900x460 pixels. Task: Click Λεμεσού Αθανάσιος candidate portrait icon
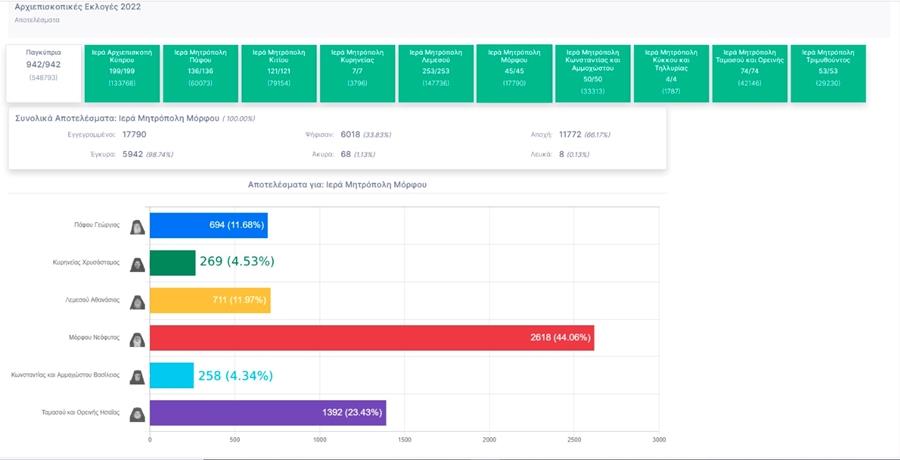click(x=137, y=302)
